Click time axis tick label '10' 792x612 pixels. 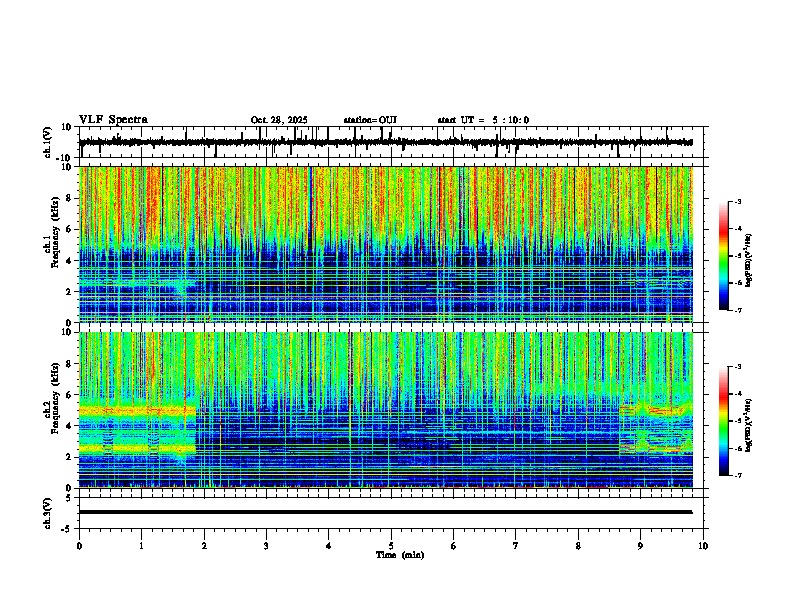[703, 546]
